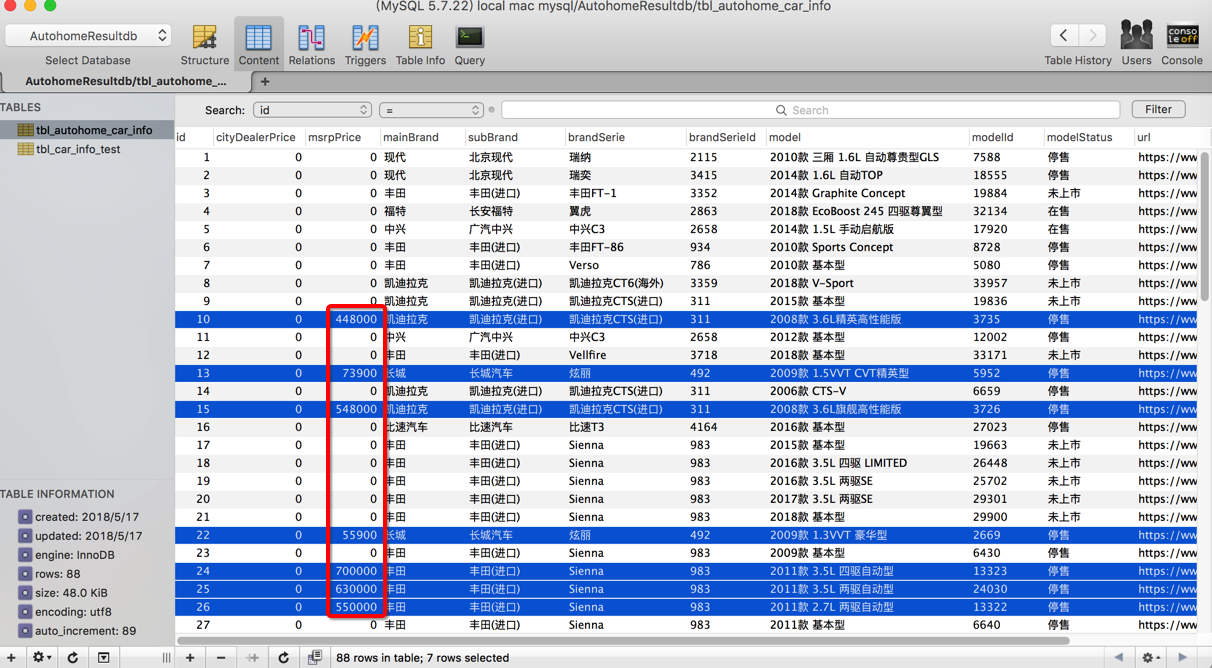Open the table actions gear menu

[x=42, y=657]
